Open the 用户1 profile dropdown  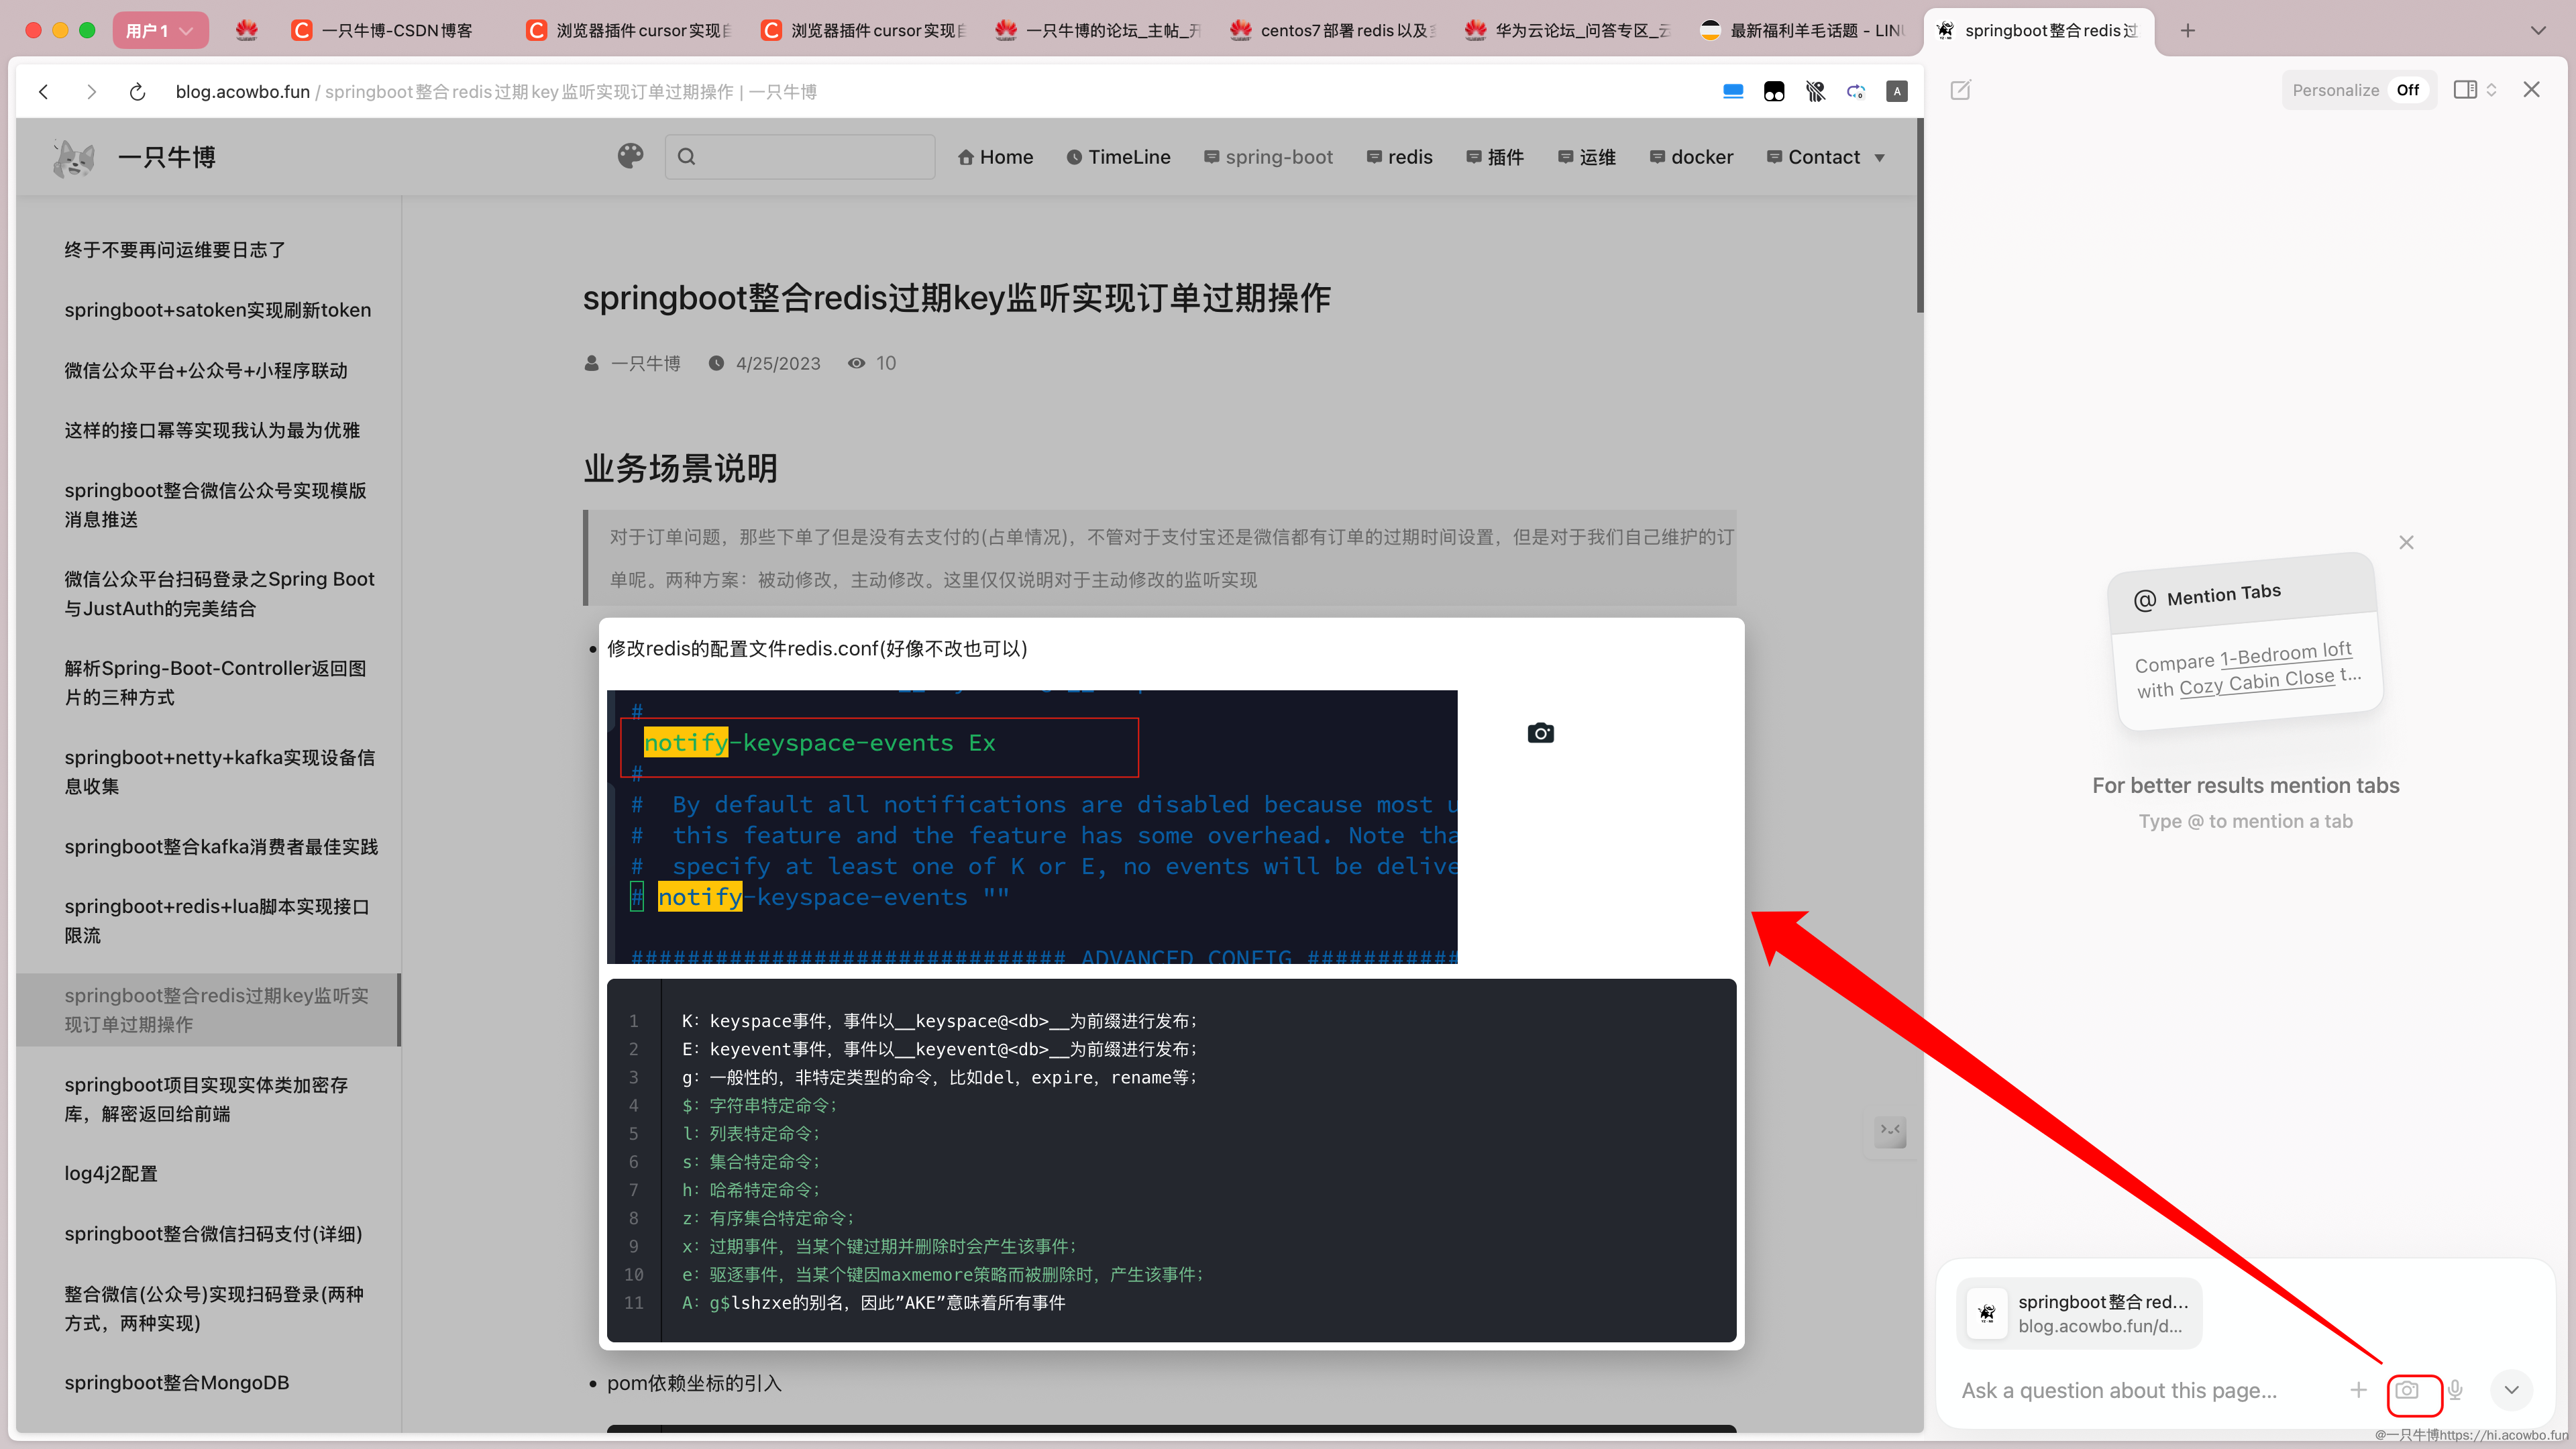[x=160, y=31]
